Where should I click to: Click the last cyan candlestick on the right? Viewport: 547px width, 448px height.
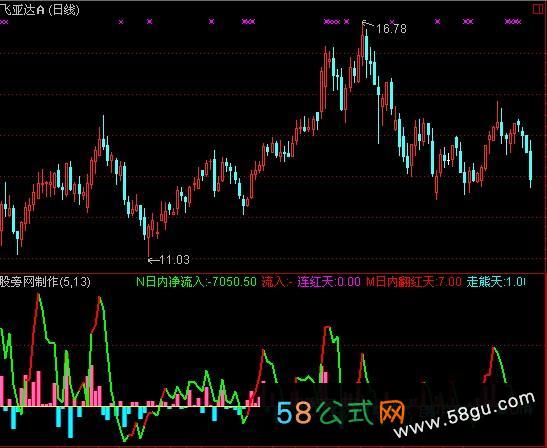531,164
